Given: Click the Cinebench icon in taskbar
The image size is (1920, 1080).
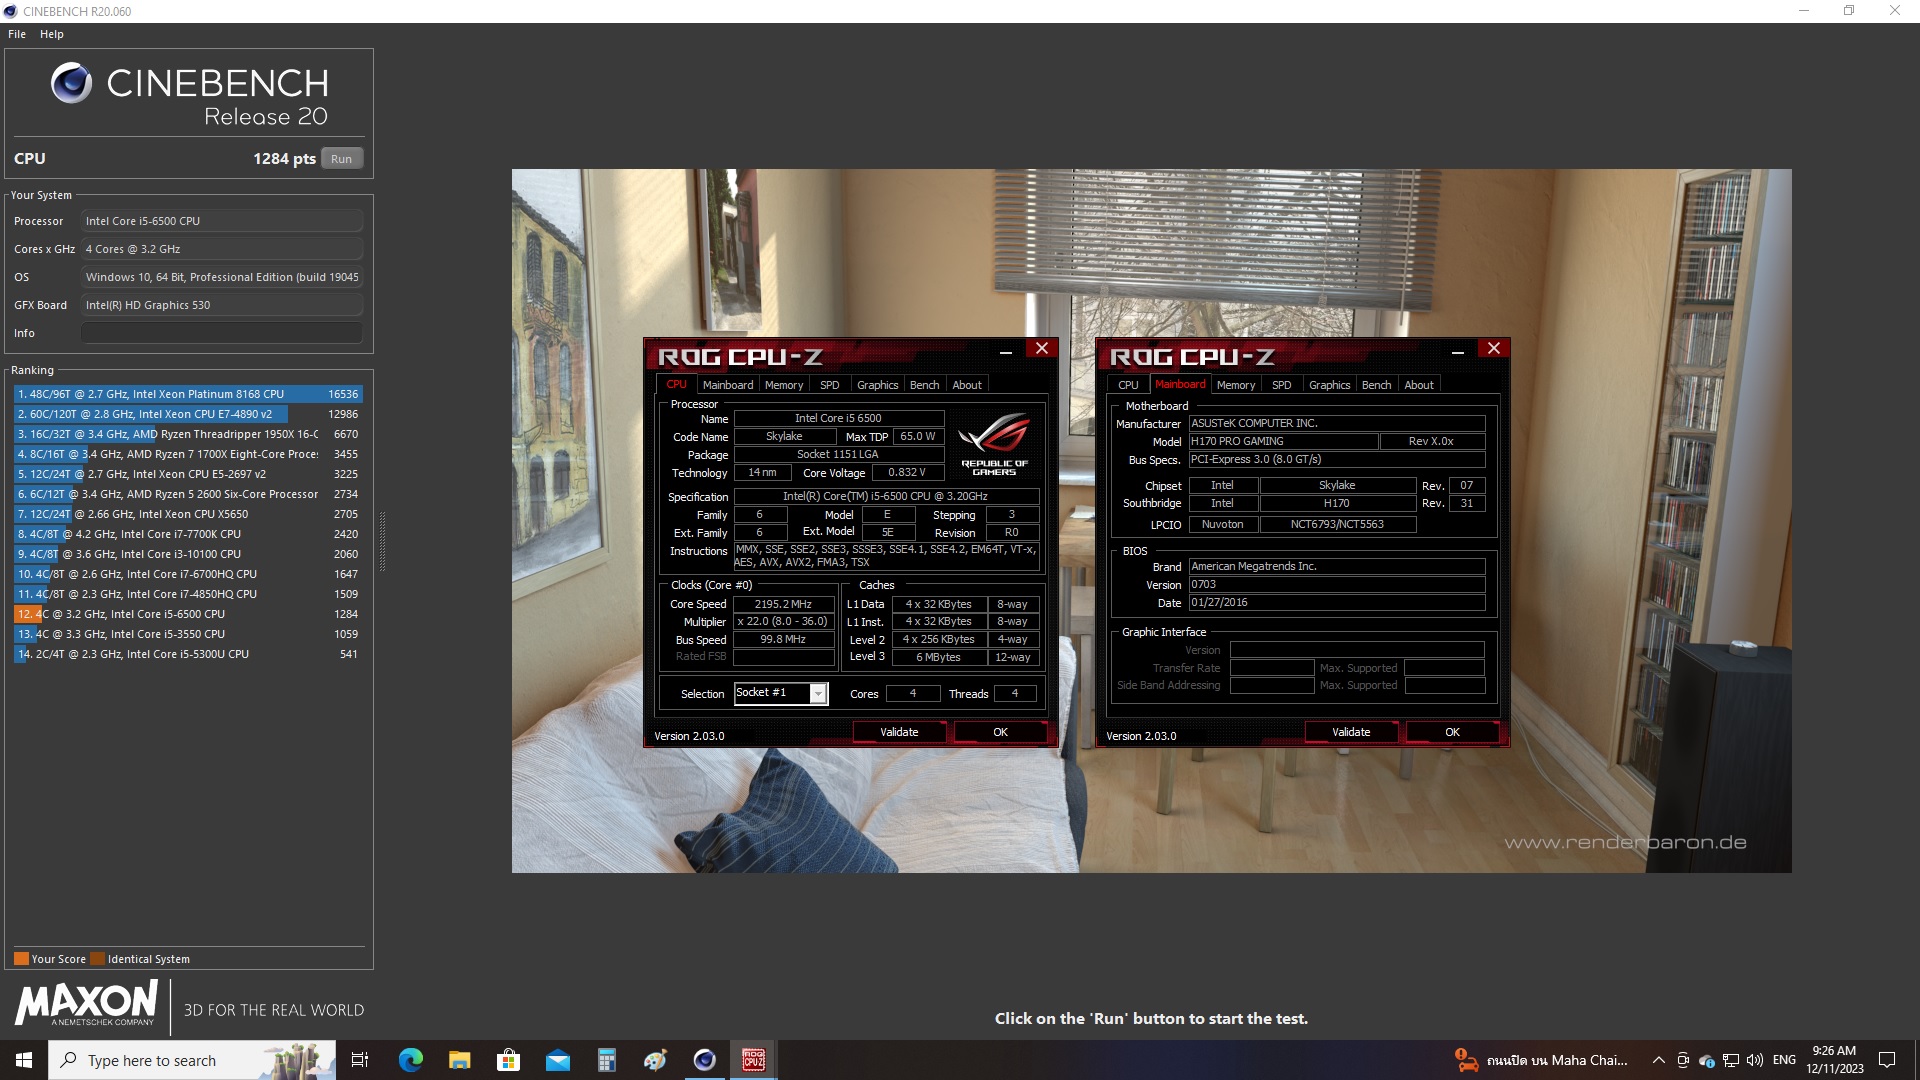Looking at the screenshot, I should (704, 1060).
